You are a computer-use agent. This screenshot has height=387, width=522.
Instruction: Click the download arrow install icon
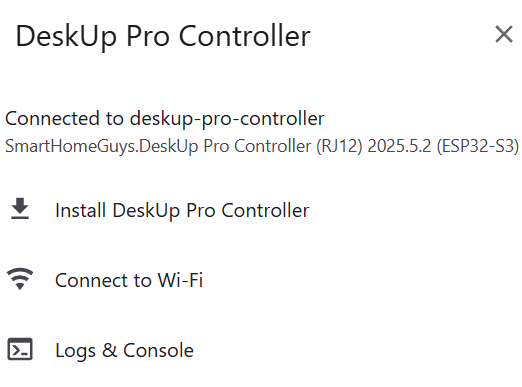20,209
